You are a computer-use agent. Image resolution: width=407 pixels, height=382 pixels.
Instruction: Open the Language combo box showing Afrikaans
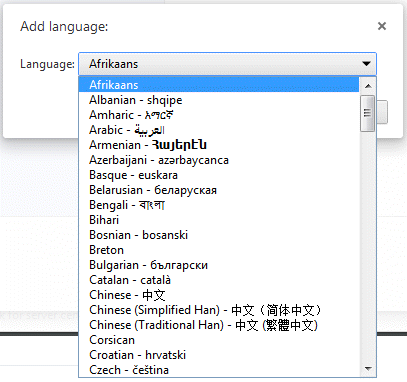point(228,64)
